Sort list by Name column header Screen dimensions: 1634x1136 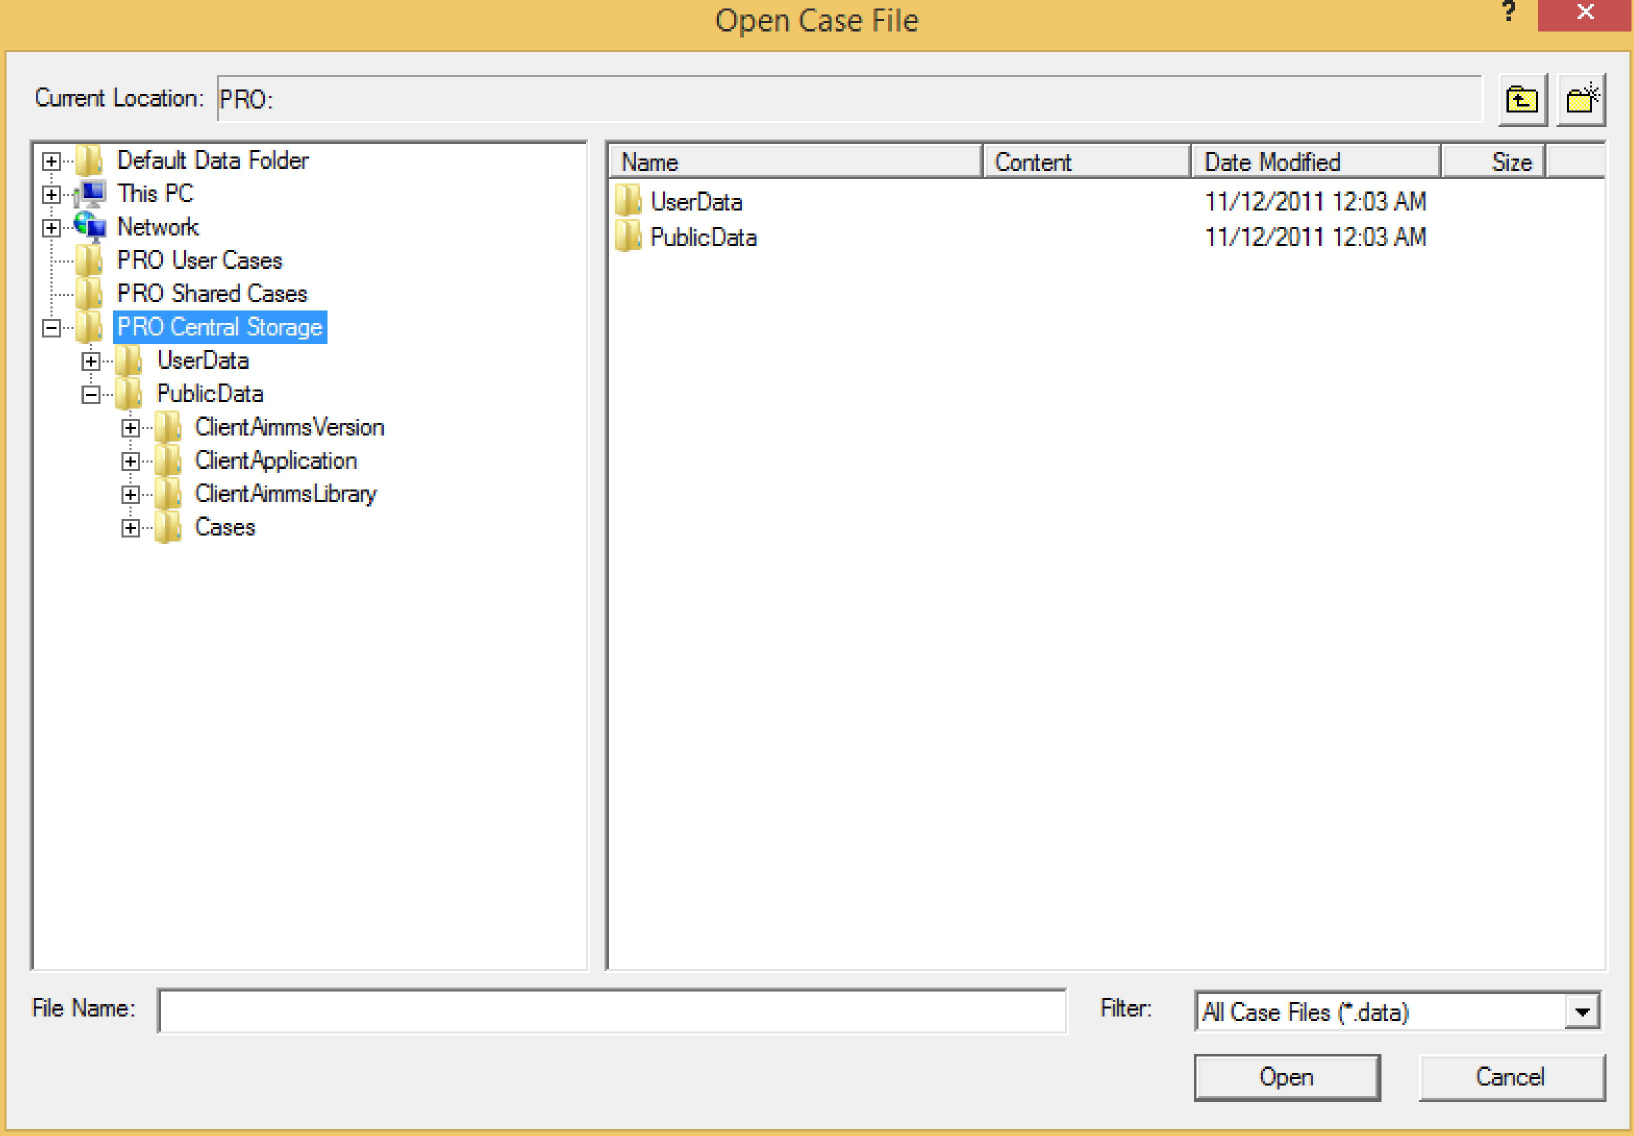(796, 162)
